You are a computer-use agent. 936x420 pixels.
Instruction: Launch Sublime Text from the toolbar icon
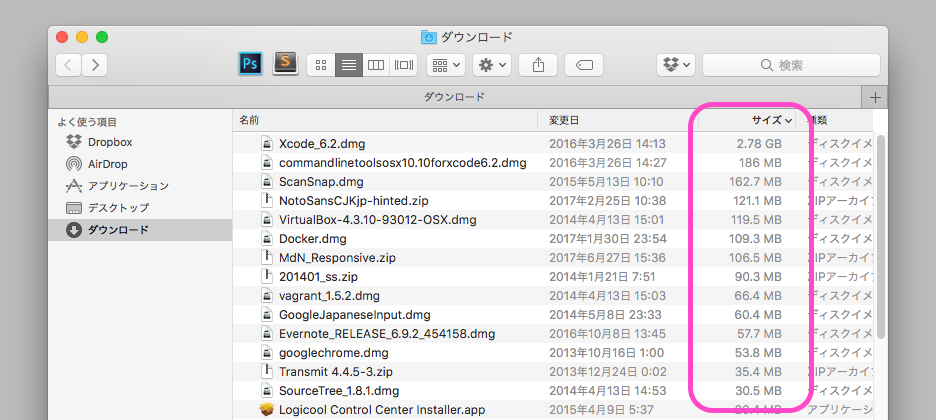pos(285,63)
